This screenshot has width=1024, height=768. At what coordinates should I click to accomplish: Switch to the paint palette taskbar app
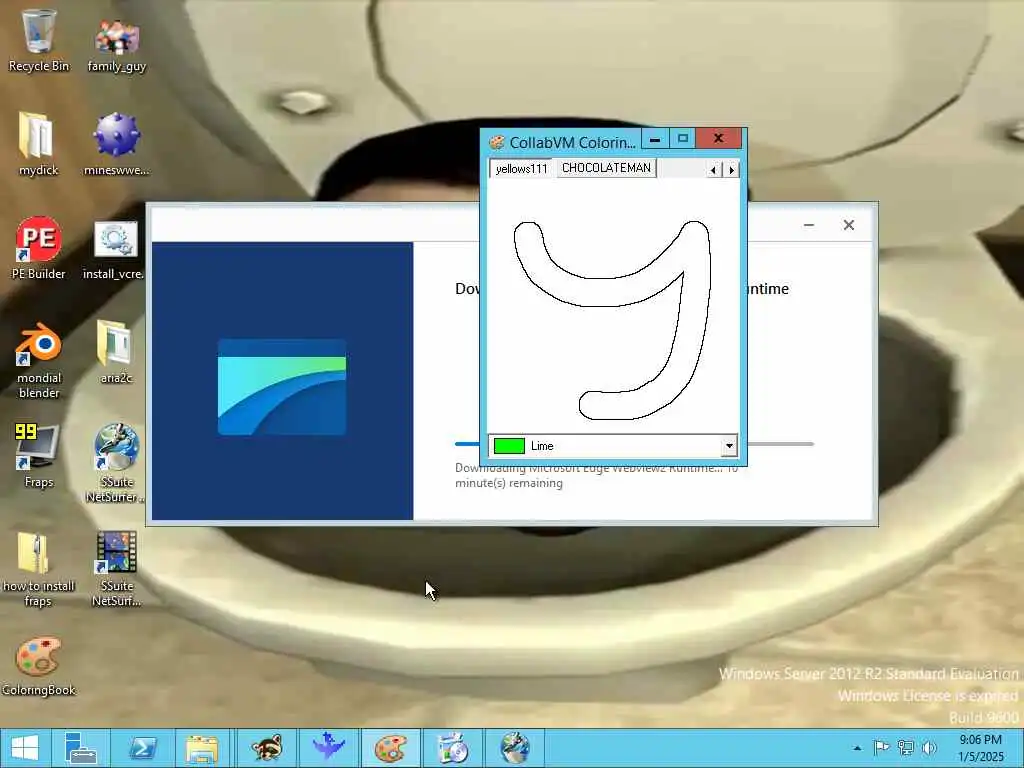click(391, 748)
